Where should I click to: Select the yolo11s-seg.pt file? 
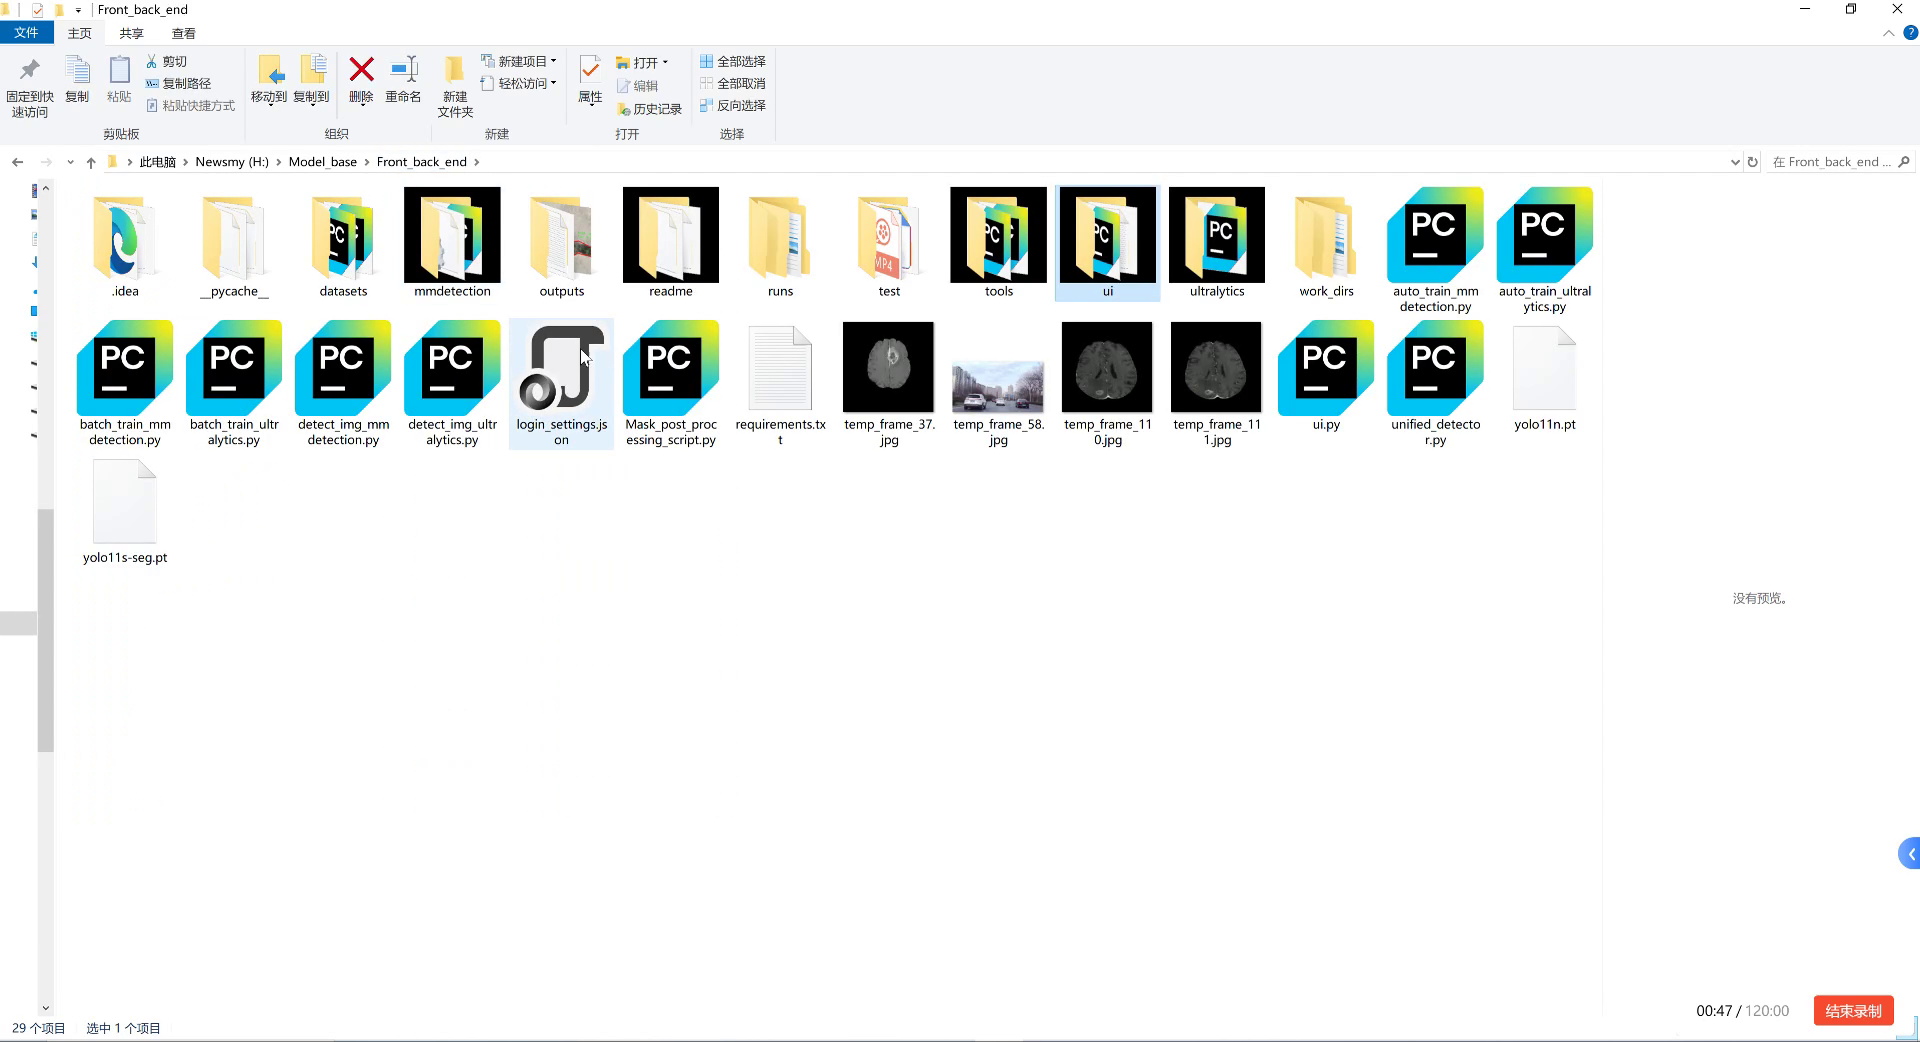125,511
